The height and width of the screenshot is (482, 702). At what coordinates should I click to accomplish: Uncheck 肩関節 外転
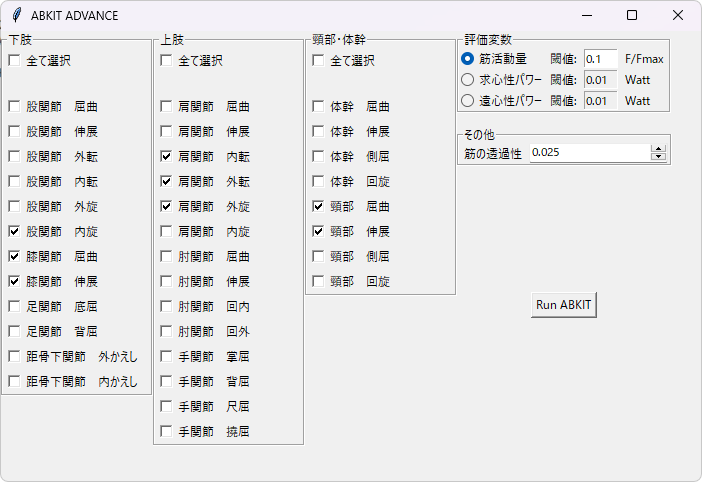[166, 182]
